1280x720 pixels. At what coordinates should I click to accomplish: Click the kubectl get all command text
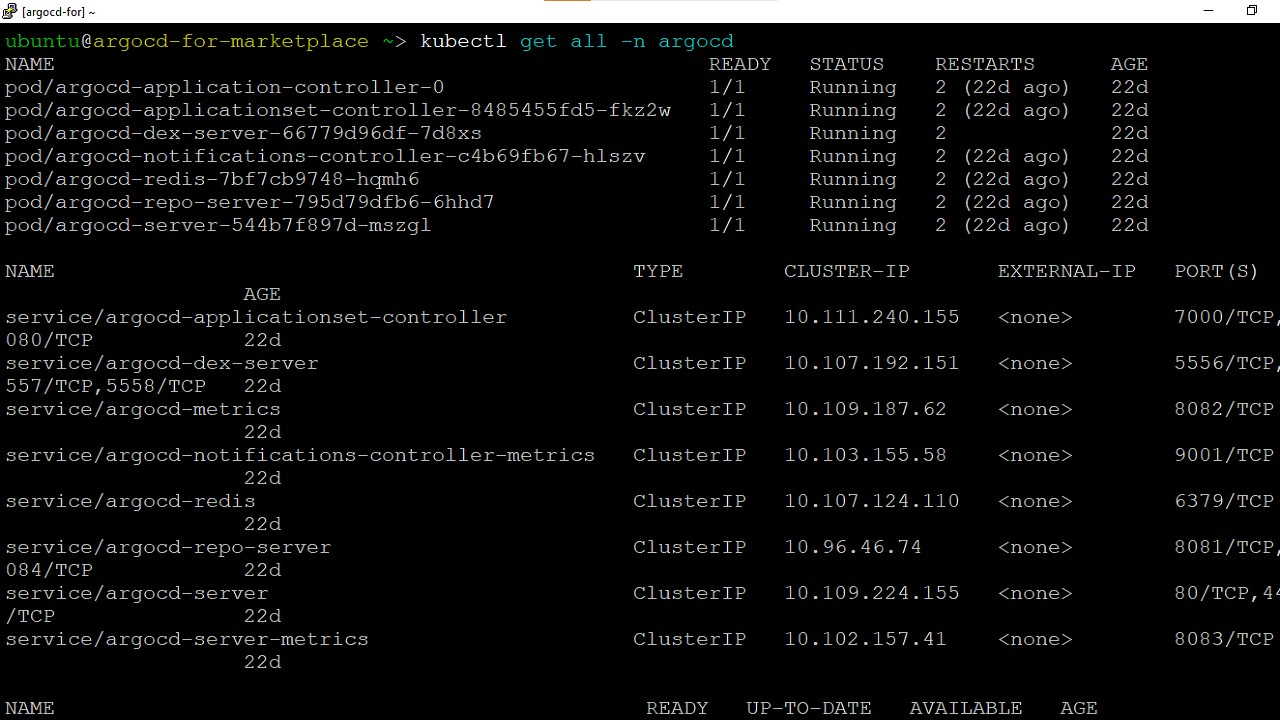point(577,41)
